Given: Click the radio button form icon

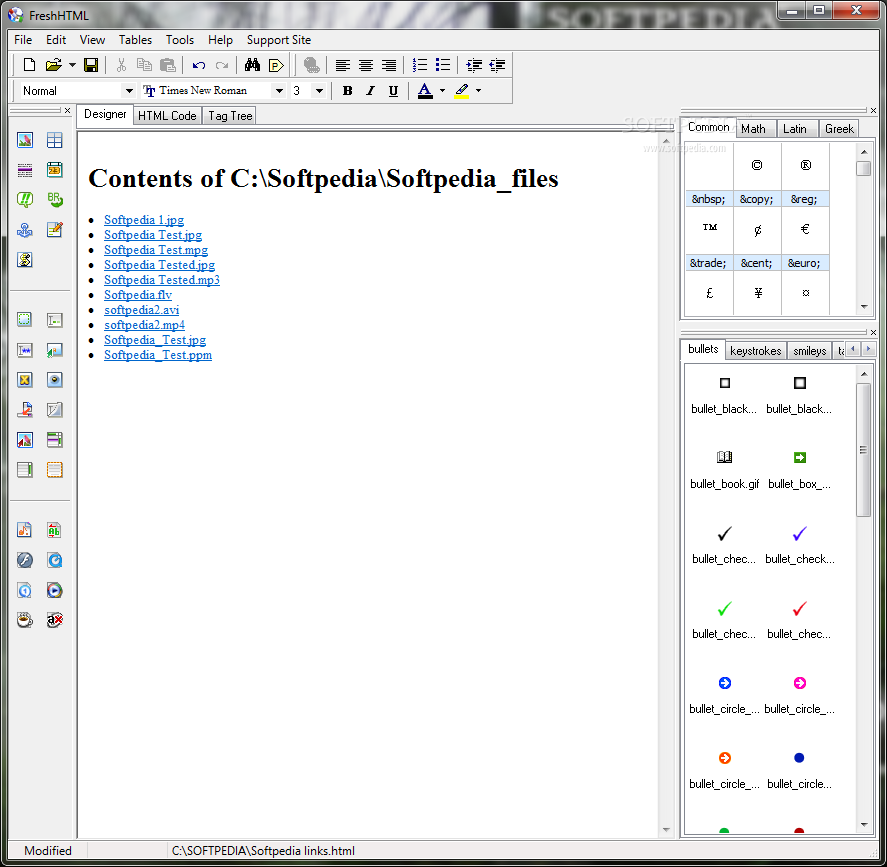Looking at the screenshot, I should coord(54,380).
